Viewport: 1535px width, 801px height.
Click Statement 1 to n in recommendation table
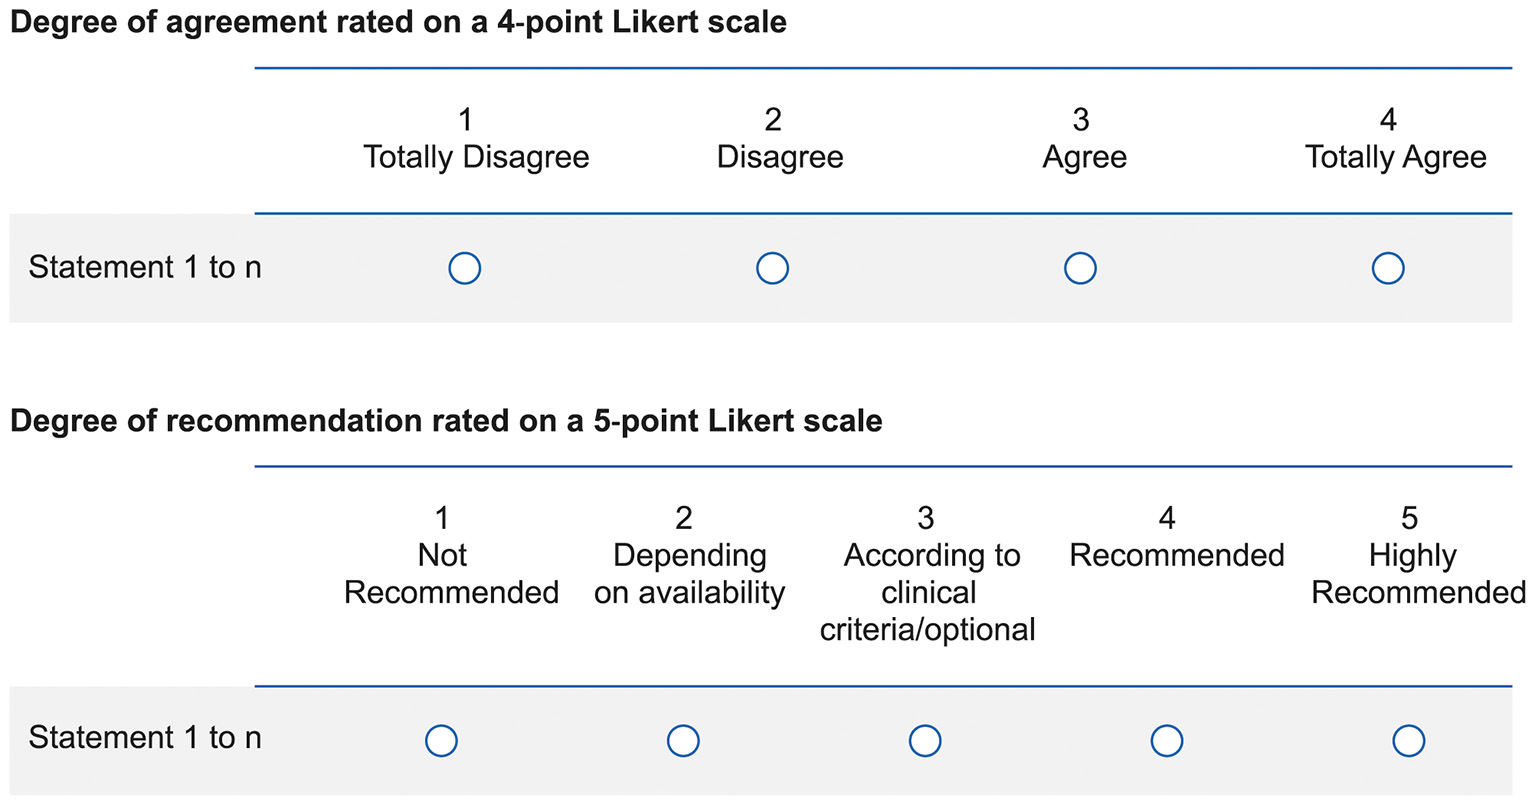(145, 738)
